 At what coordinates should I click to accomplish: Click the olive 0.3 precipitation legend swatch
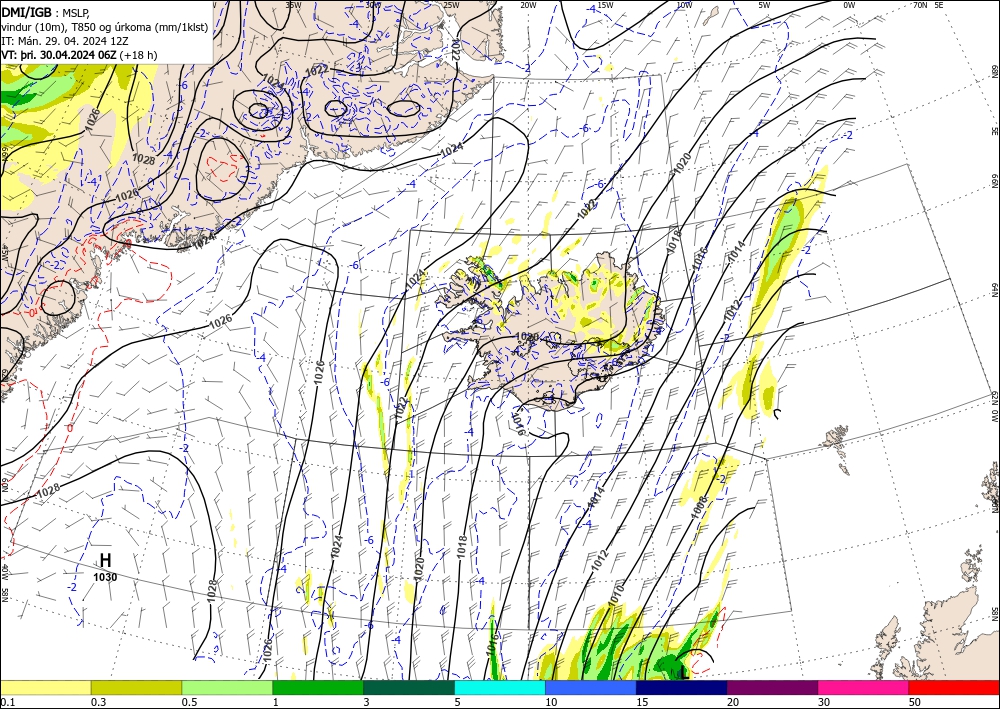point(136,687)
